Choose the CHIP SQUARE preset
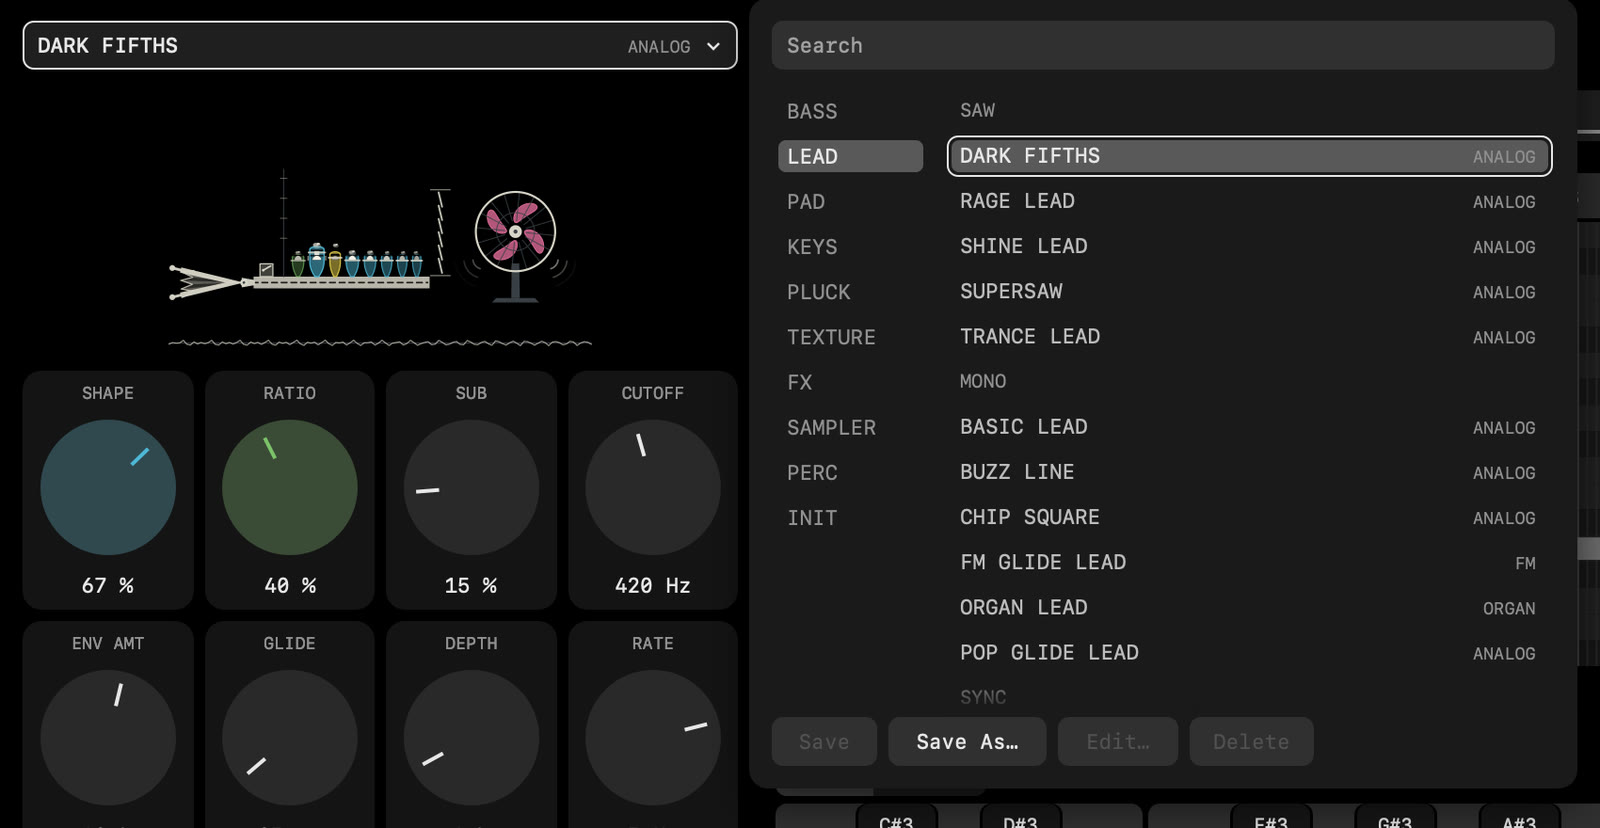Screen dimensions: 1600x828 coord(1249,517)
